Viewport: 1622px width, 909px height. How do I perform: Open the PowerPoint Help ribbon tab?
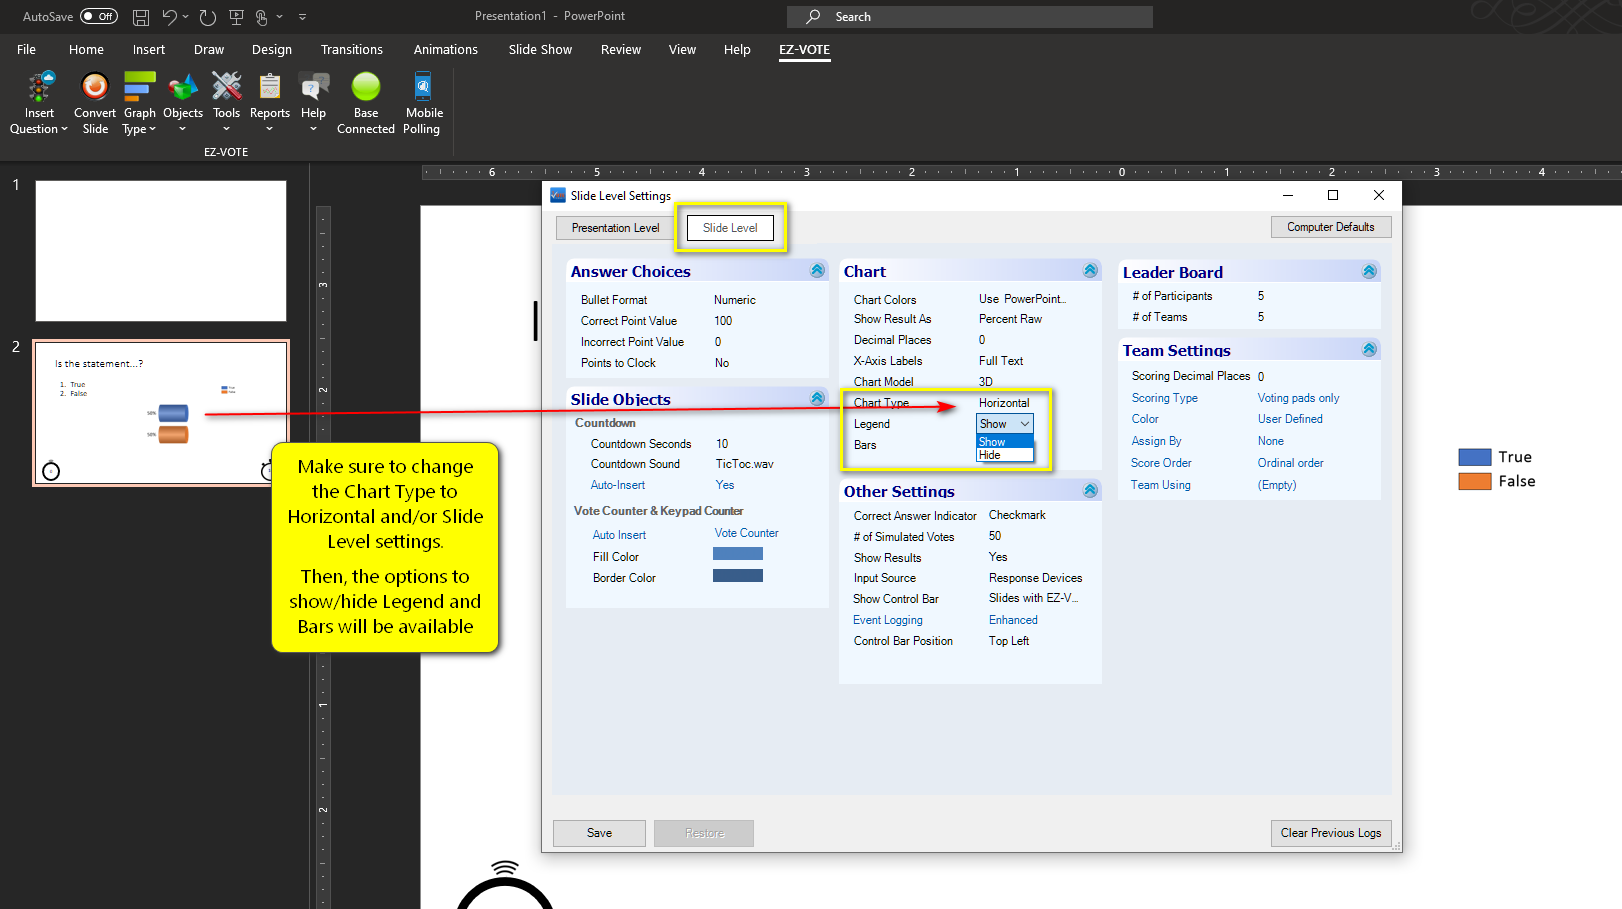point(737,49)
